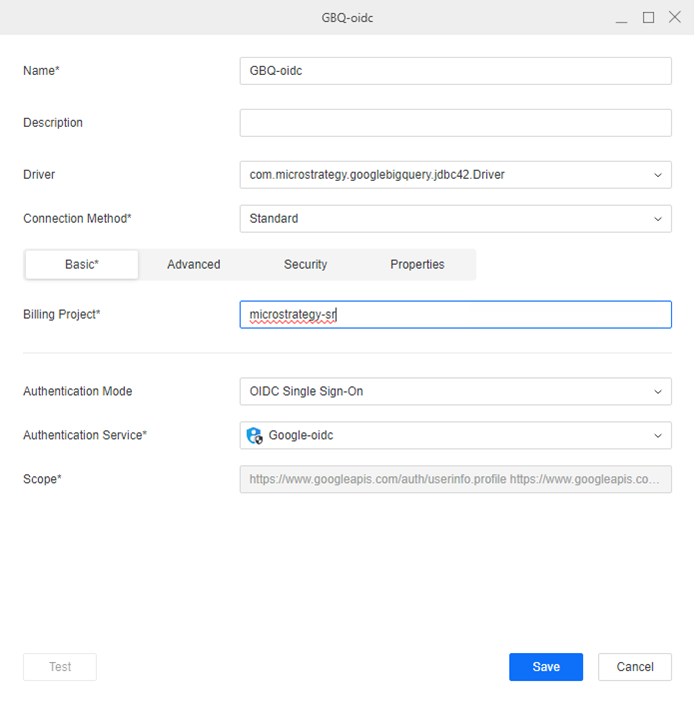694x702 pixels.
Task: Click the GBQ-oidc window title text
Action: (x=346, y=17)
